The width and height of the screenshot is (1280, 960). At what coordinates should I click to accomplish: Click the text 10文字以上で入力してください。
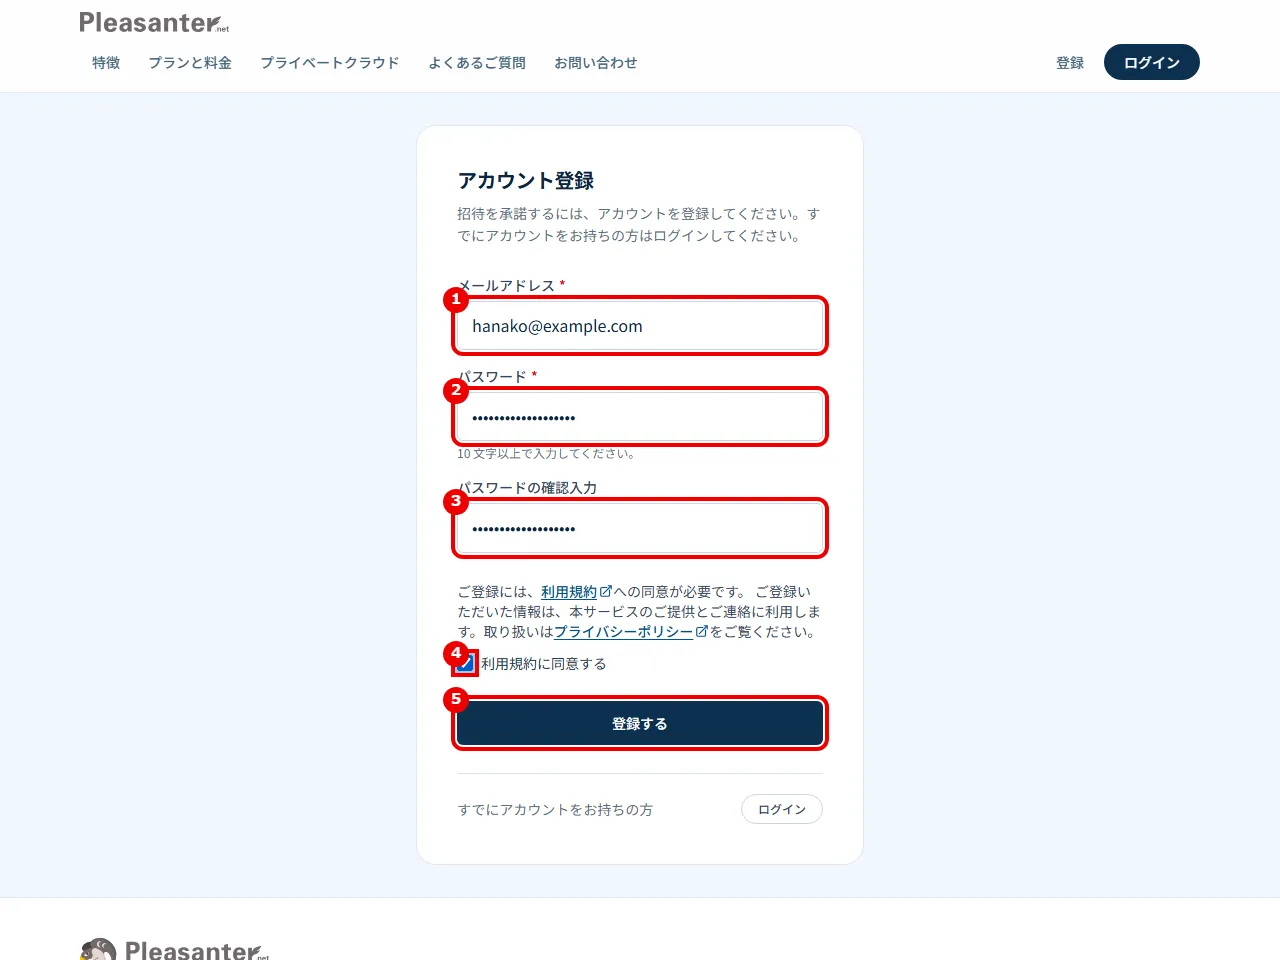tap(547, 454)
